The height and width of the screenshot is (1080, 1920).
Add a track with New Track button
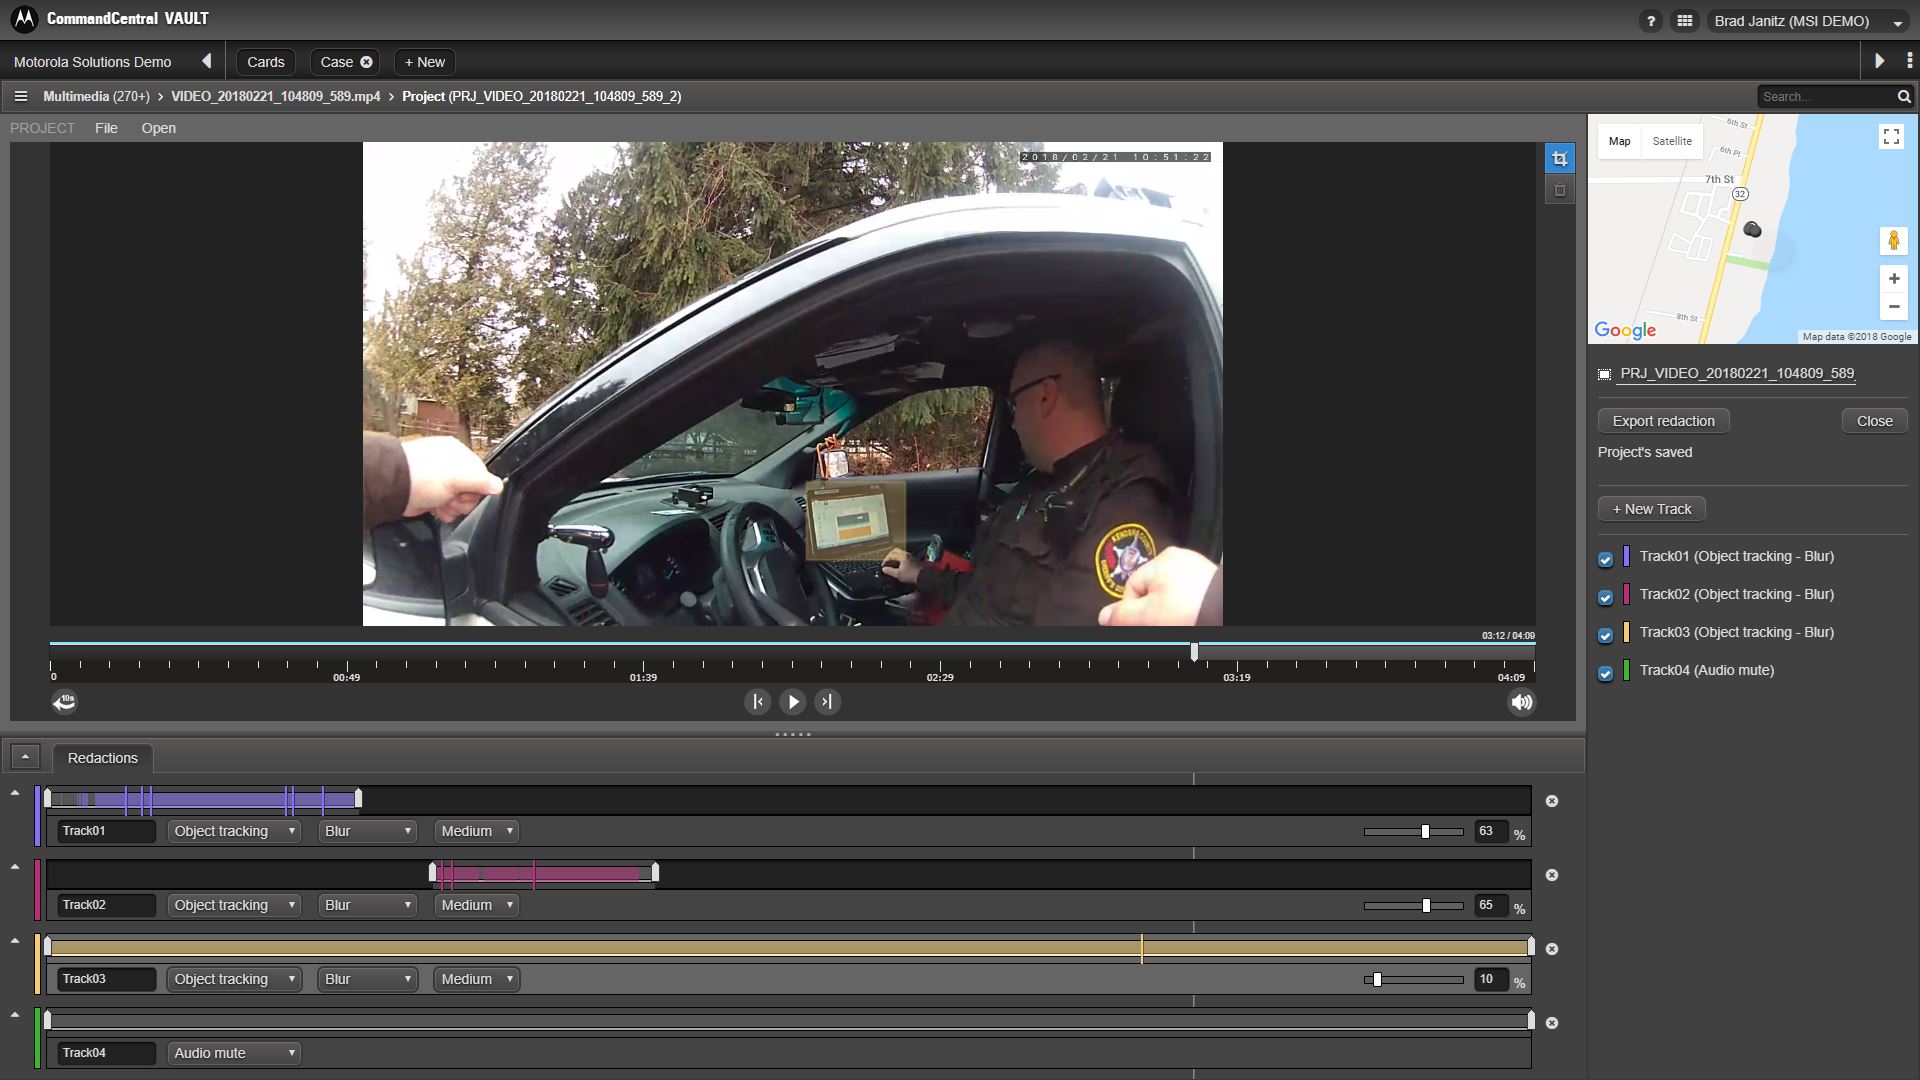[1651, 509]
